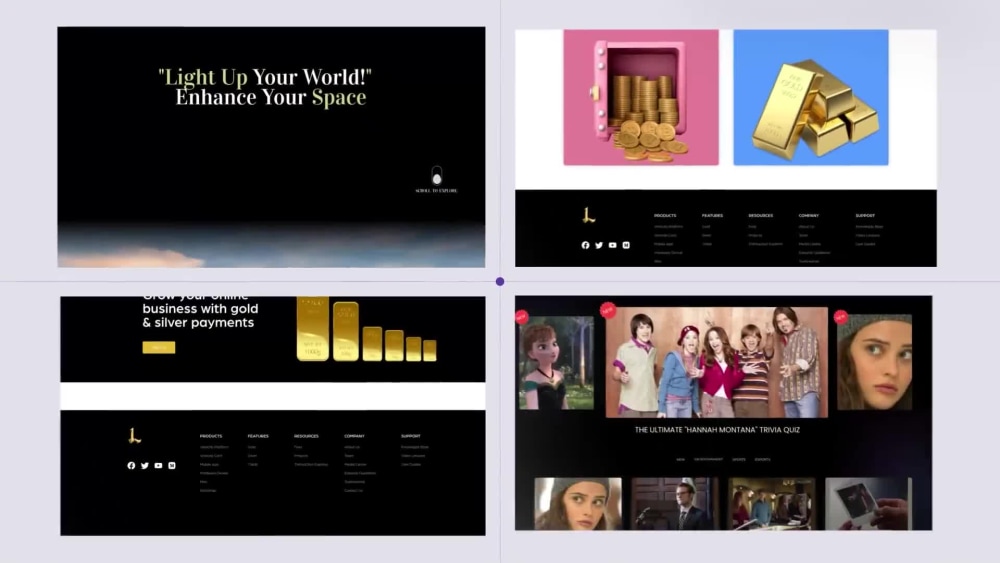Click the red NEW badge on the Hannah Montana image
The width and height of the screenshot is (1000, 563).
click(x=608, y=310)
